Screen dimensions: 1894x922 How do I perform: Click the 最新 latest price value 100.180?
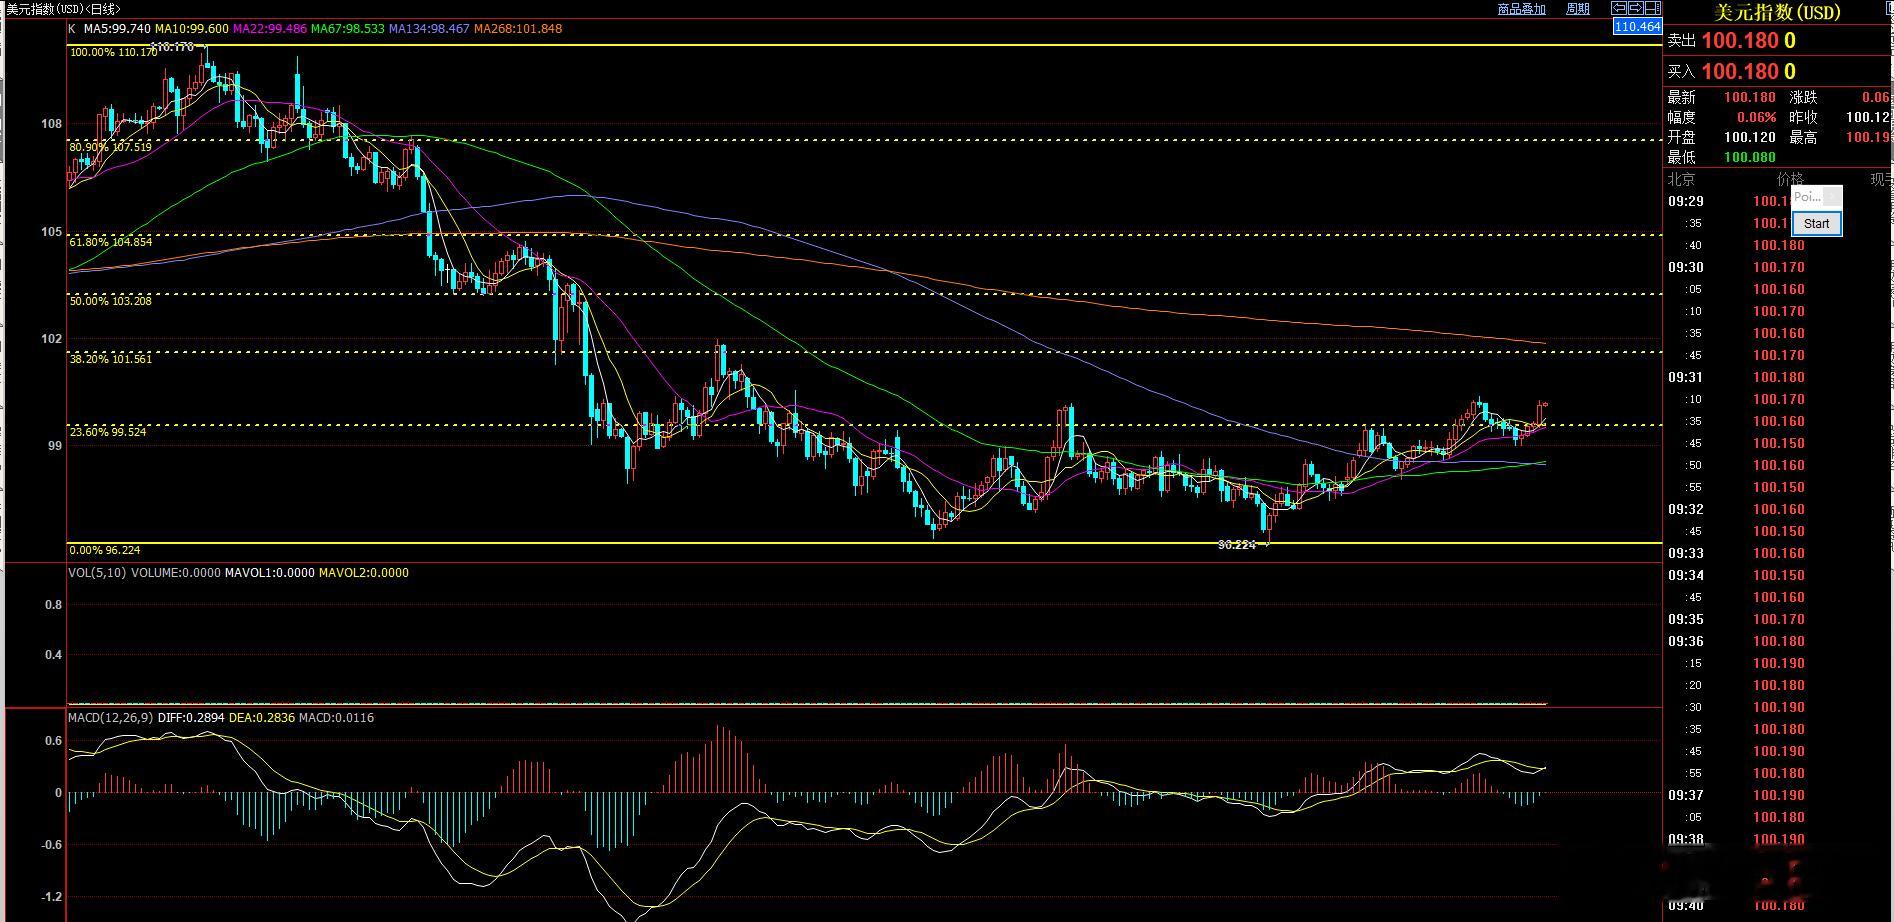(x=1750, y=98)
